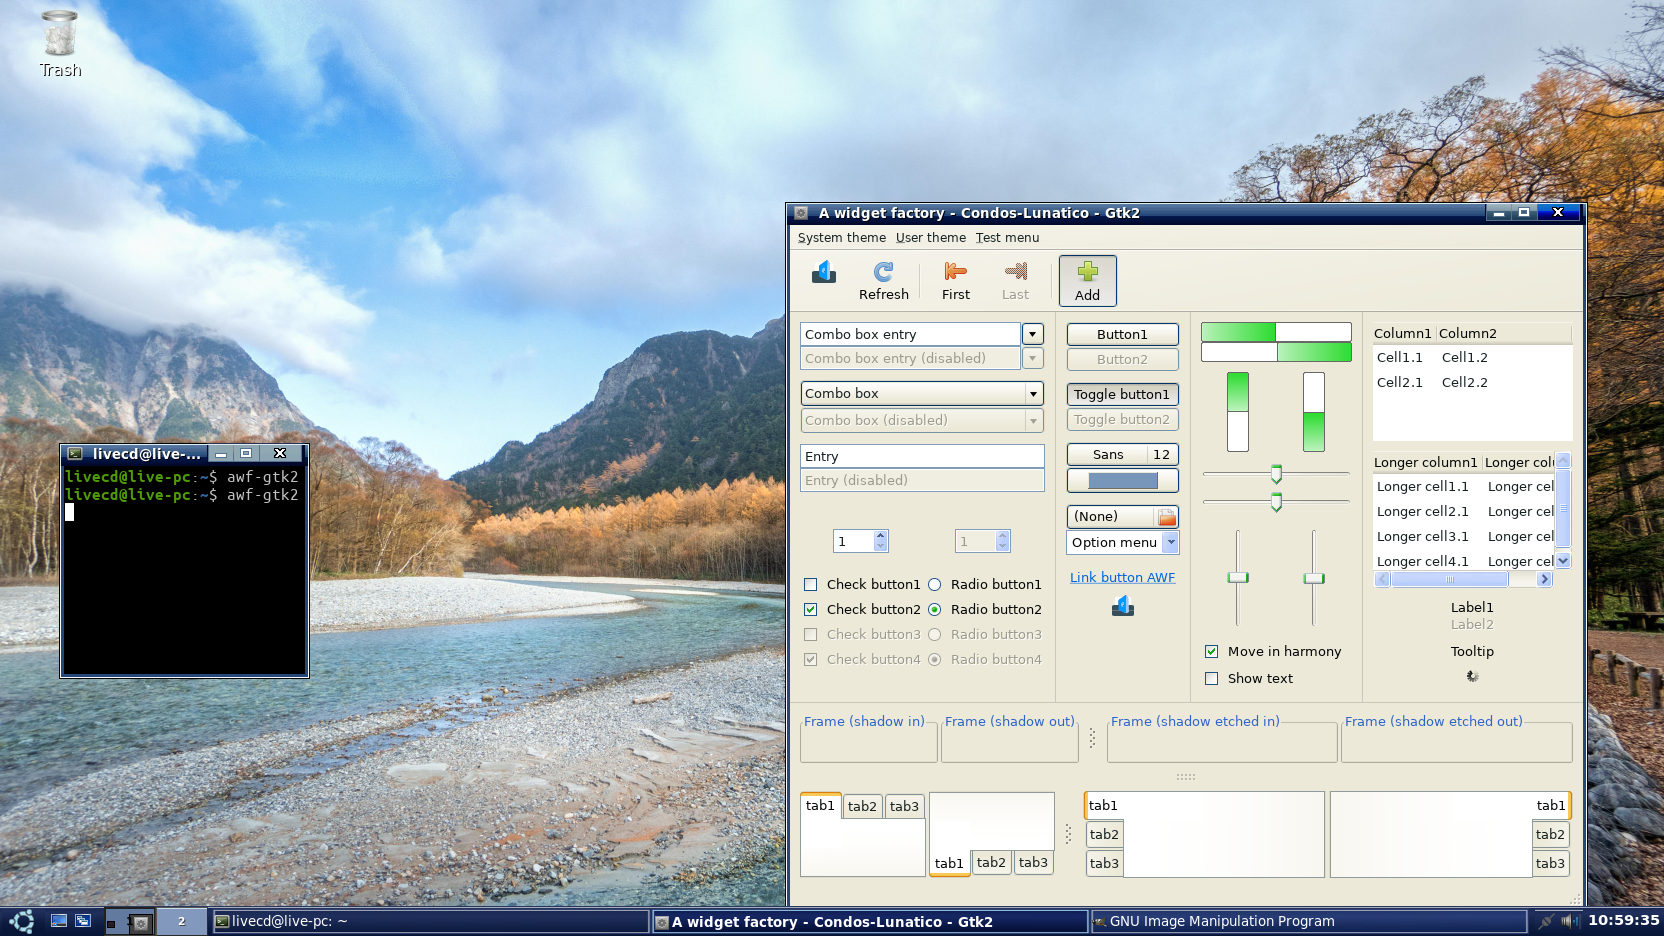Open GNU Image Manipulation Program from the taskbar
Screen dimensions: 1664x936
coord(1308,922)
